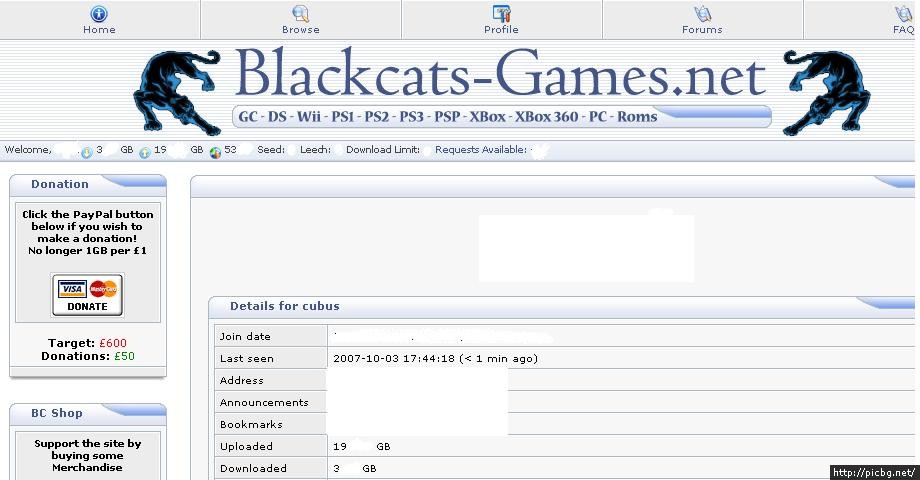Click 'Support the site by buying some Merchandise'

[87, 455]
